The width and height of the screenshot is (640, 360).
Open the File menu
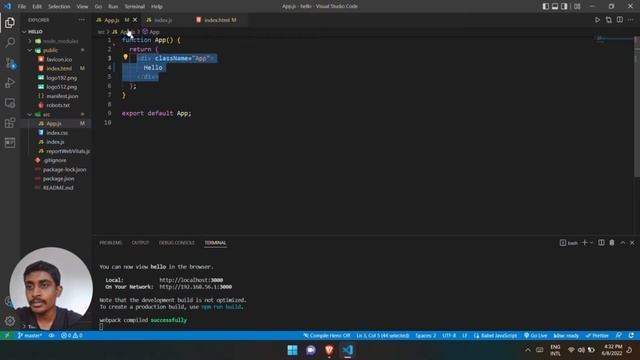[22, 6]
